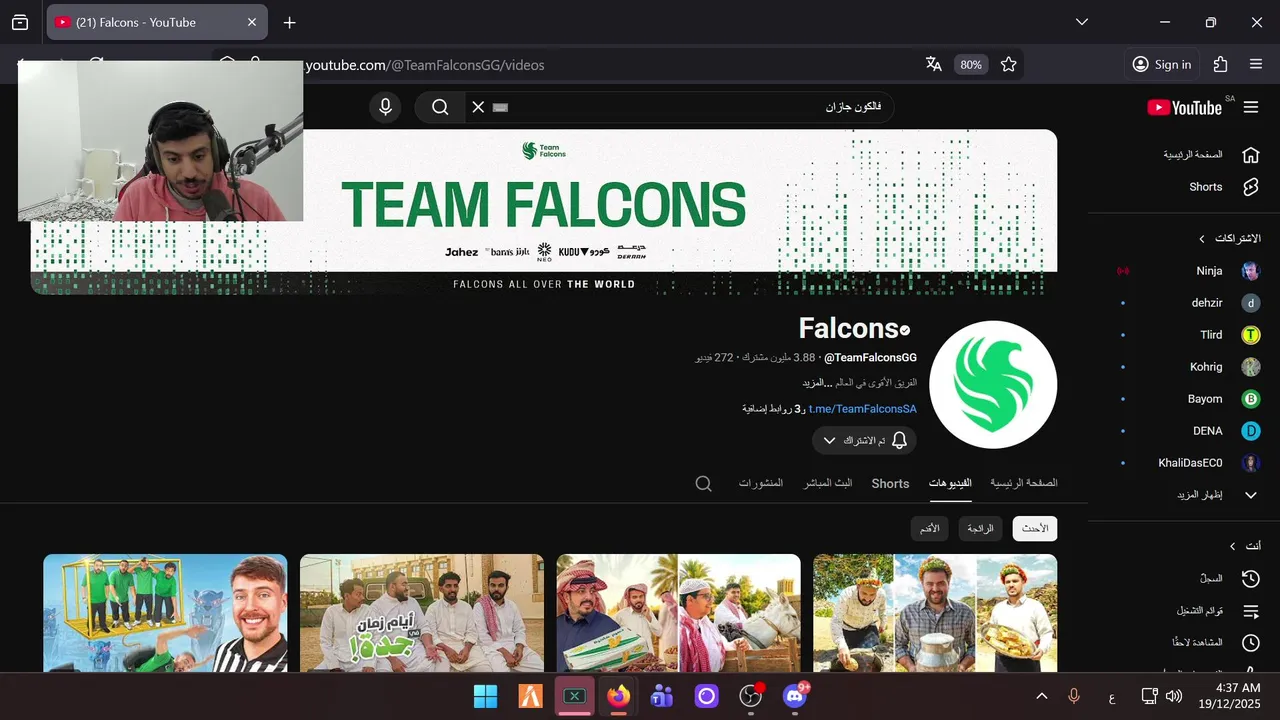Expand the أنت section chevron
The image size is (1280, 720).
tap(1232, 546)
